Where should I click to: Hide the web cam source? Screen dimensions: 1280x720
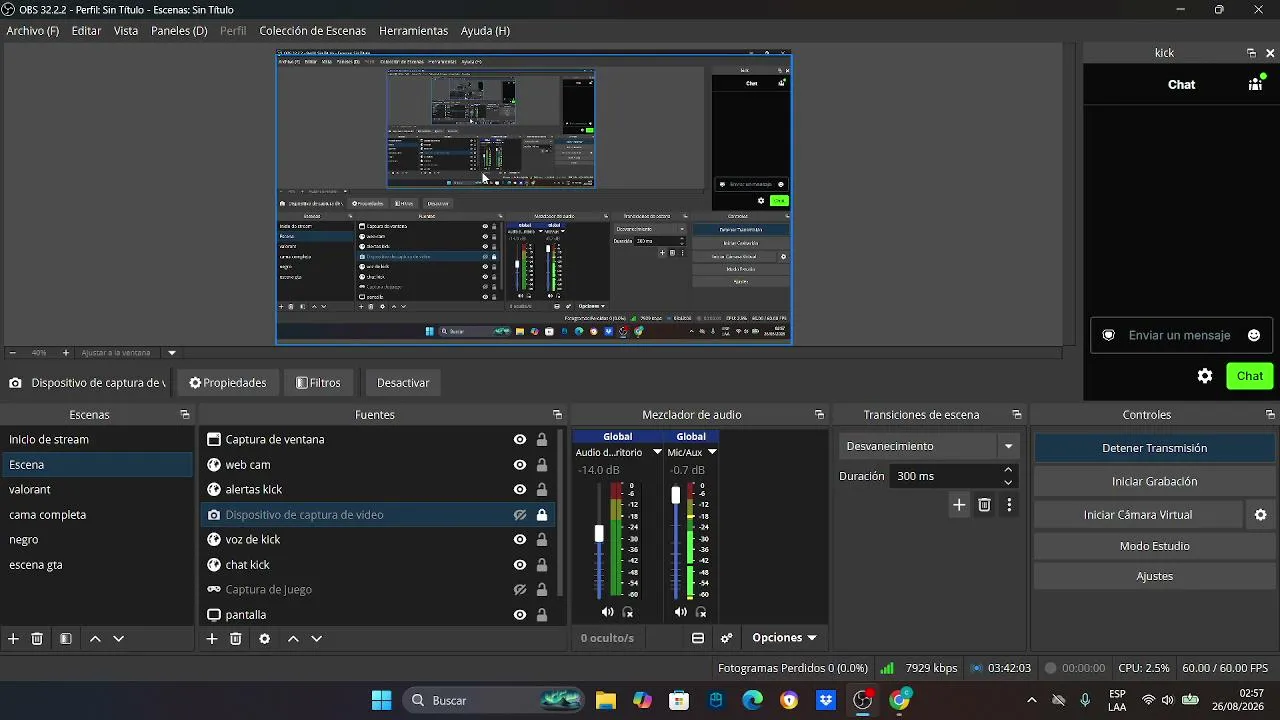coord(520,464)
